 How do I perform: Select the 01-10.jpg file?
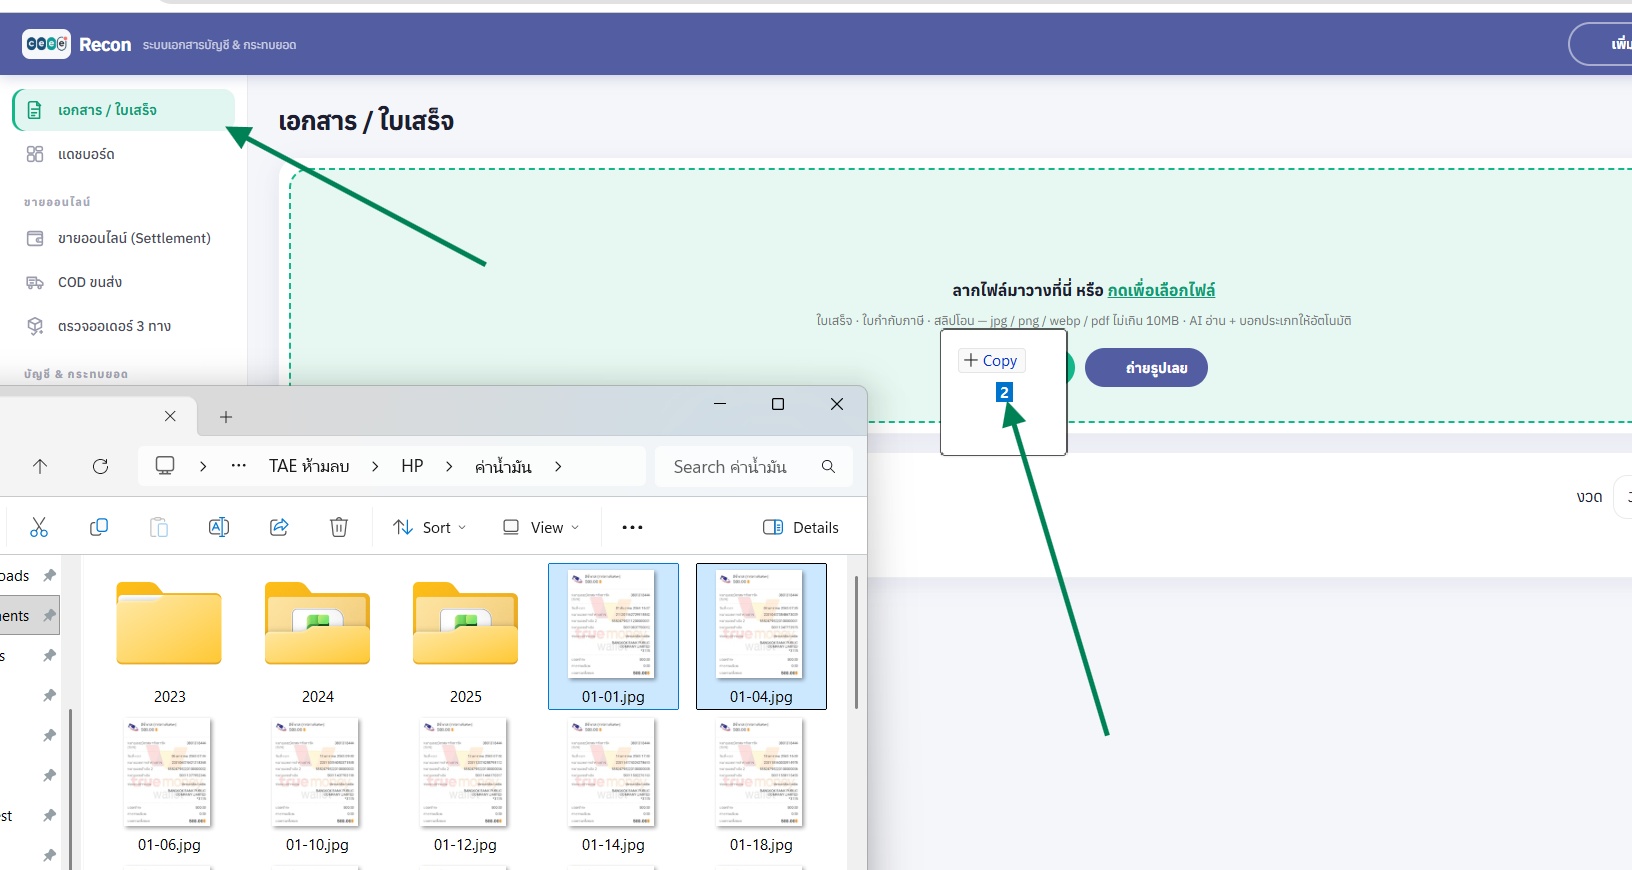[318, 786]
